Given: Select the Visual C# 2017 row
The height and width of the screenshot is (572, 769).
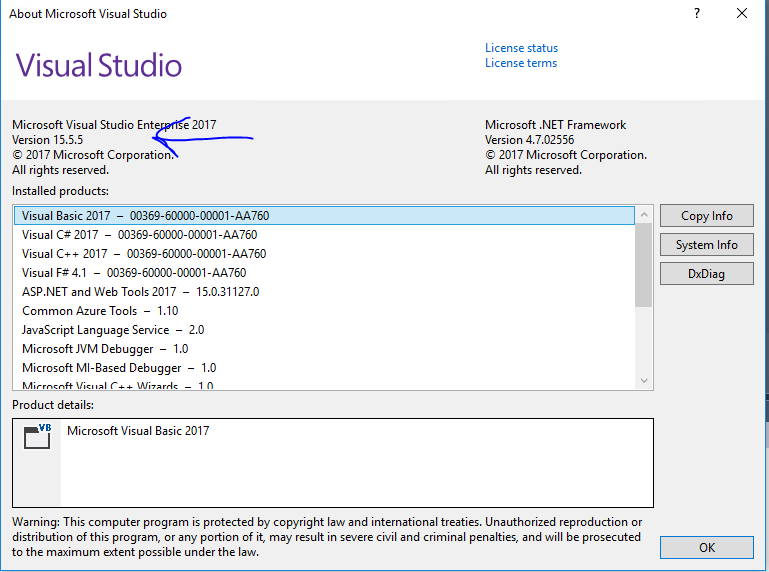Looking at the screenshot, I should click(x=324, y=235).
